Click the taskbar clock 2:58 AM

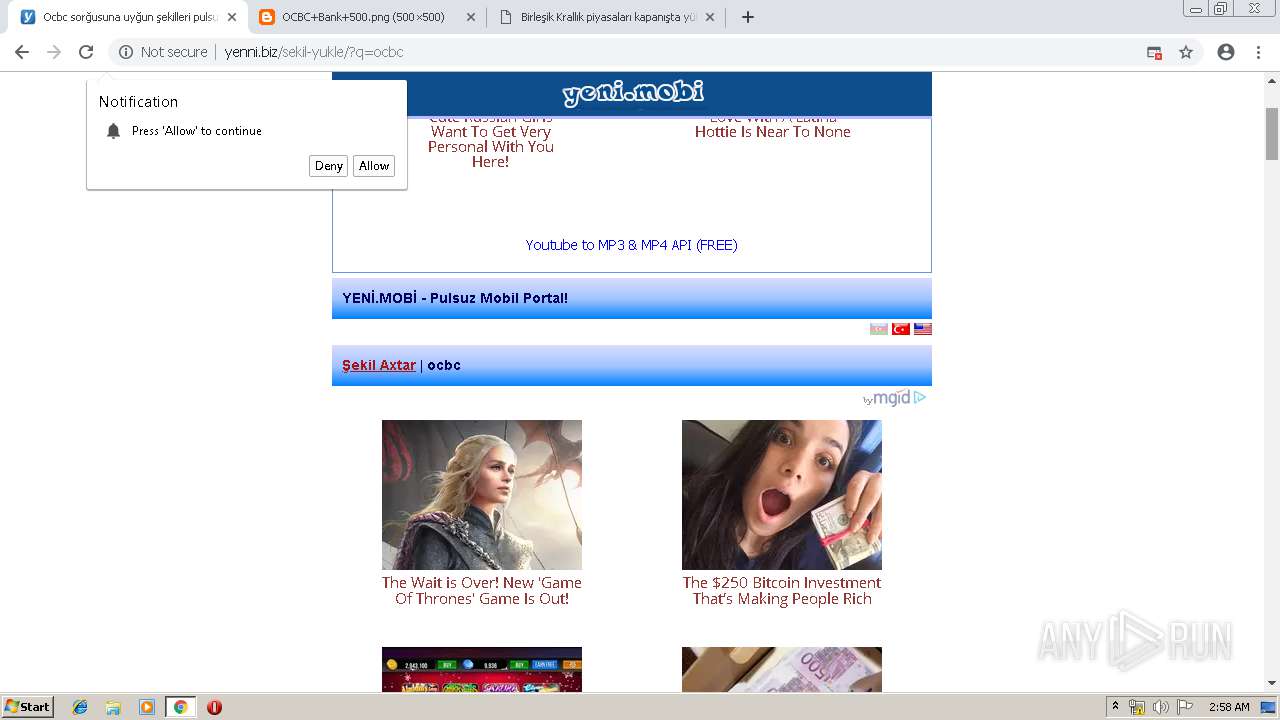[1229, 707]
